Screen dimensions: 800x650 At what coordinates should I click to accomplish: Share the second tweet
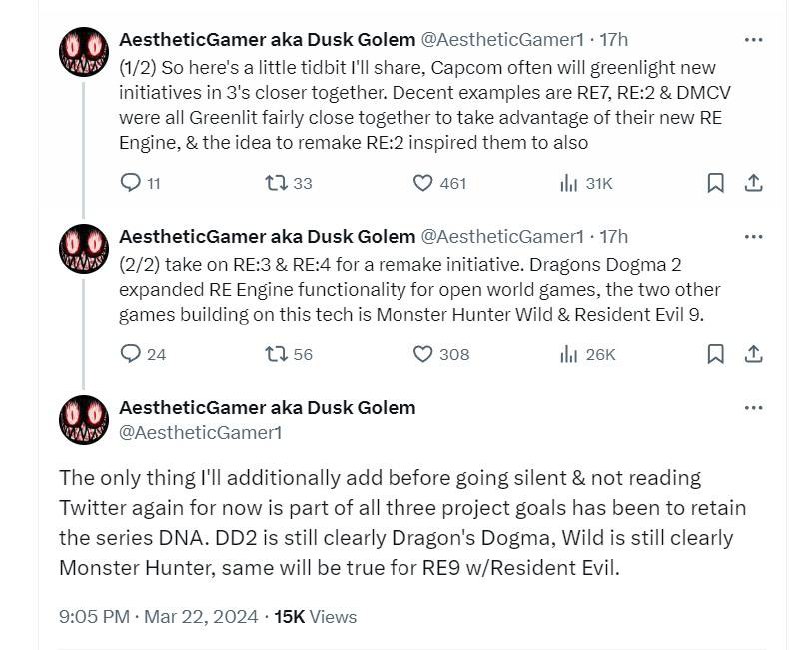coord(755,354)
